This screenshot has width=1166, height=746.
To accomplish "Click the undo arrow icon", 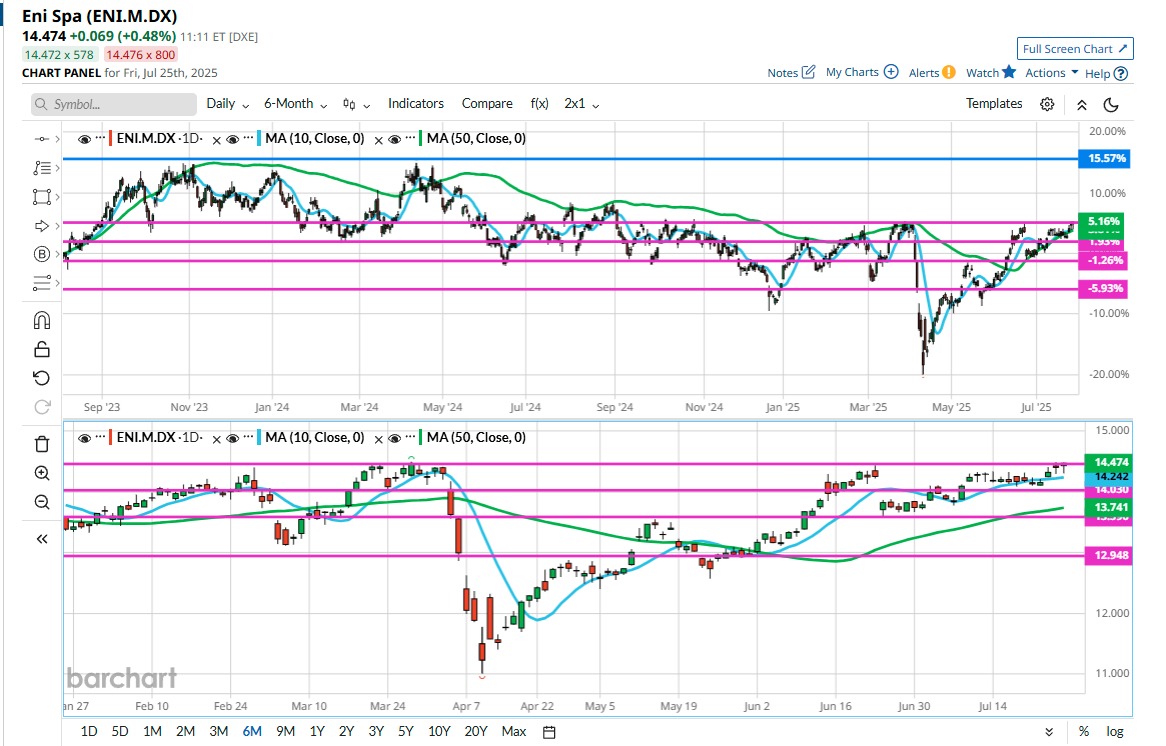I will [x=42, y=378].
